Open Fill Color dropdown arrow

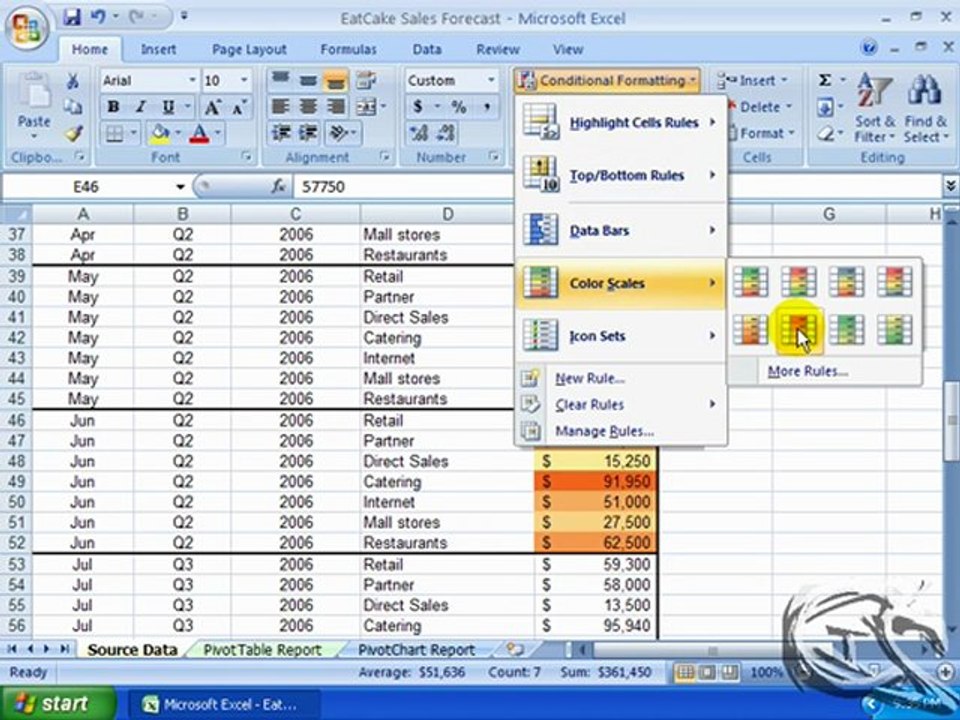(x=178, y=133)
